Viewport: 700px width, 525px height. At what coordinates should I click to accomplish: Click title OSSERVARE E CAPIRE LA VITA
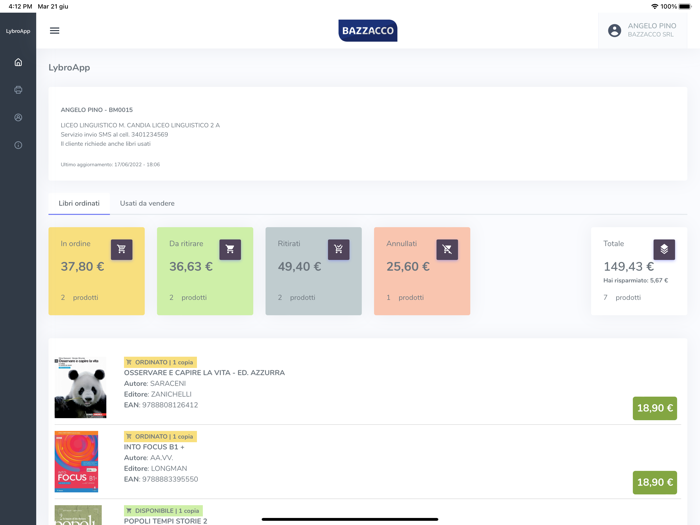204,373
